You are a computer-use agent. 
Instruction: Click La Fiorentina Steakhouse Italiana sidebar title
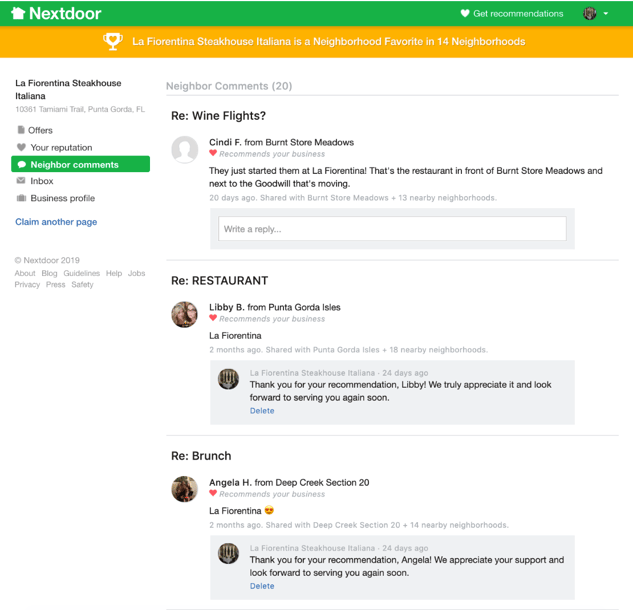68,89
